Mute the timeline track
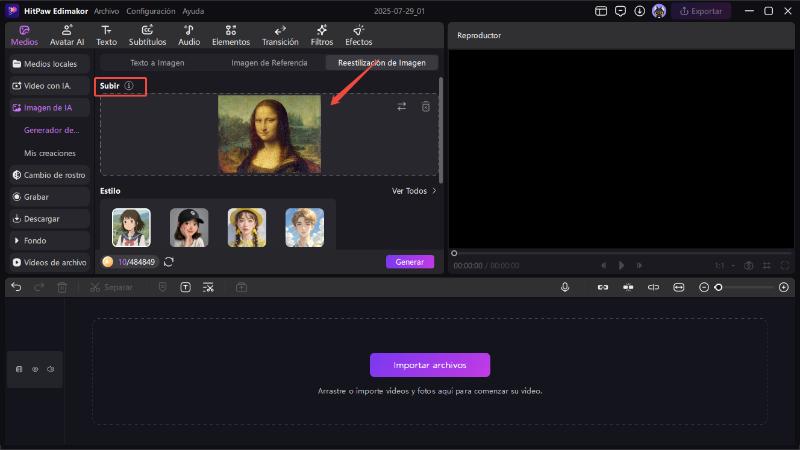 click(x=51, y=369)
